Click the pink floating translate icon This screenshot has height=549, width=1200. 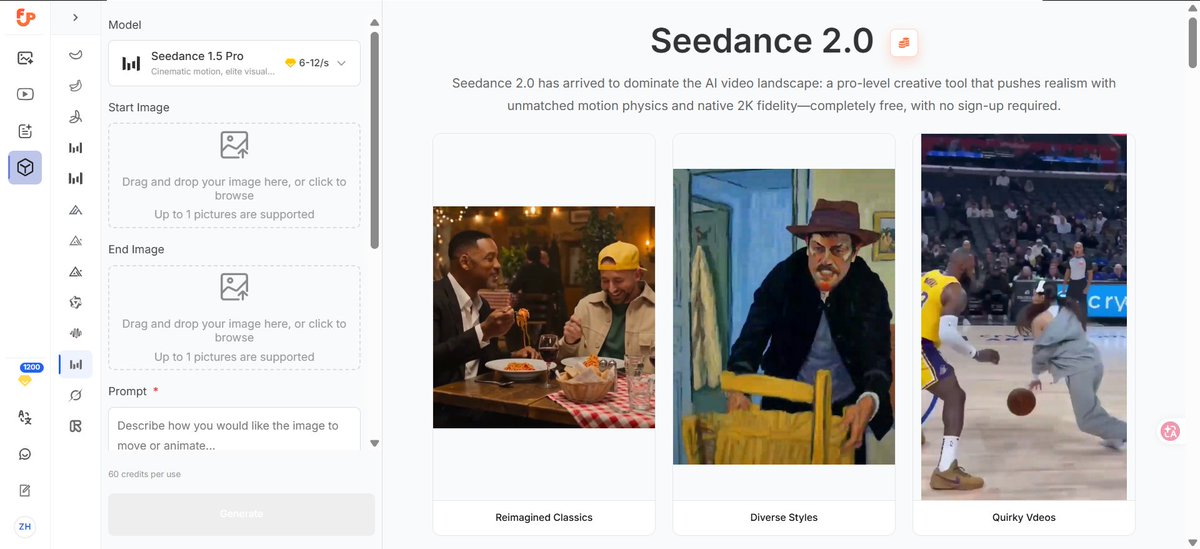pos(1171,431)
